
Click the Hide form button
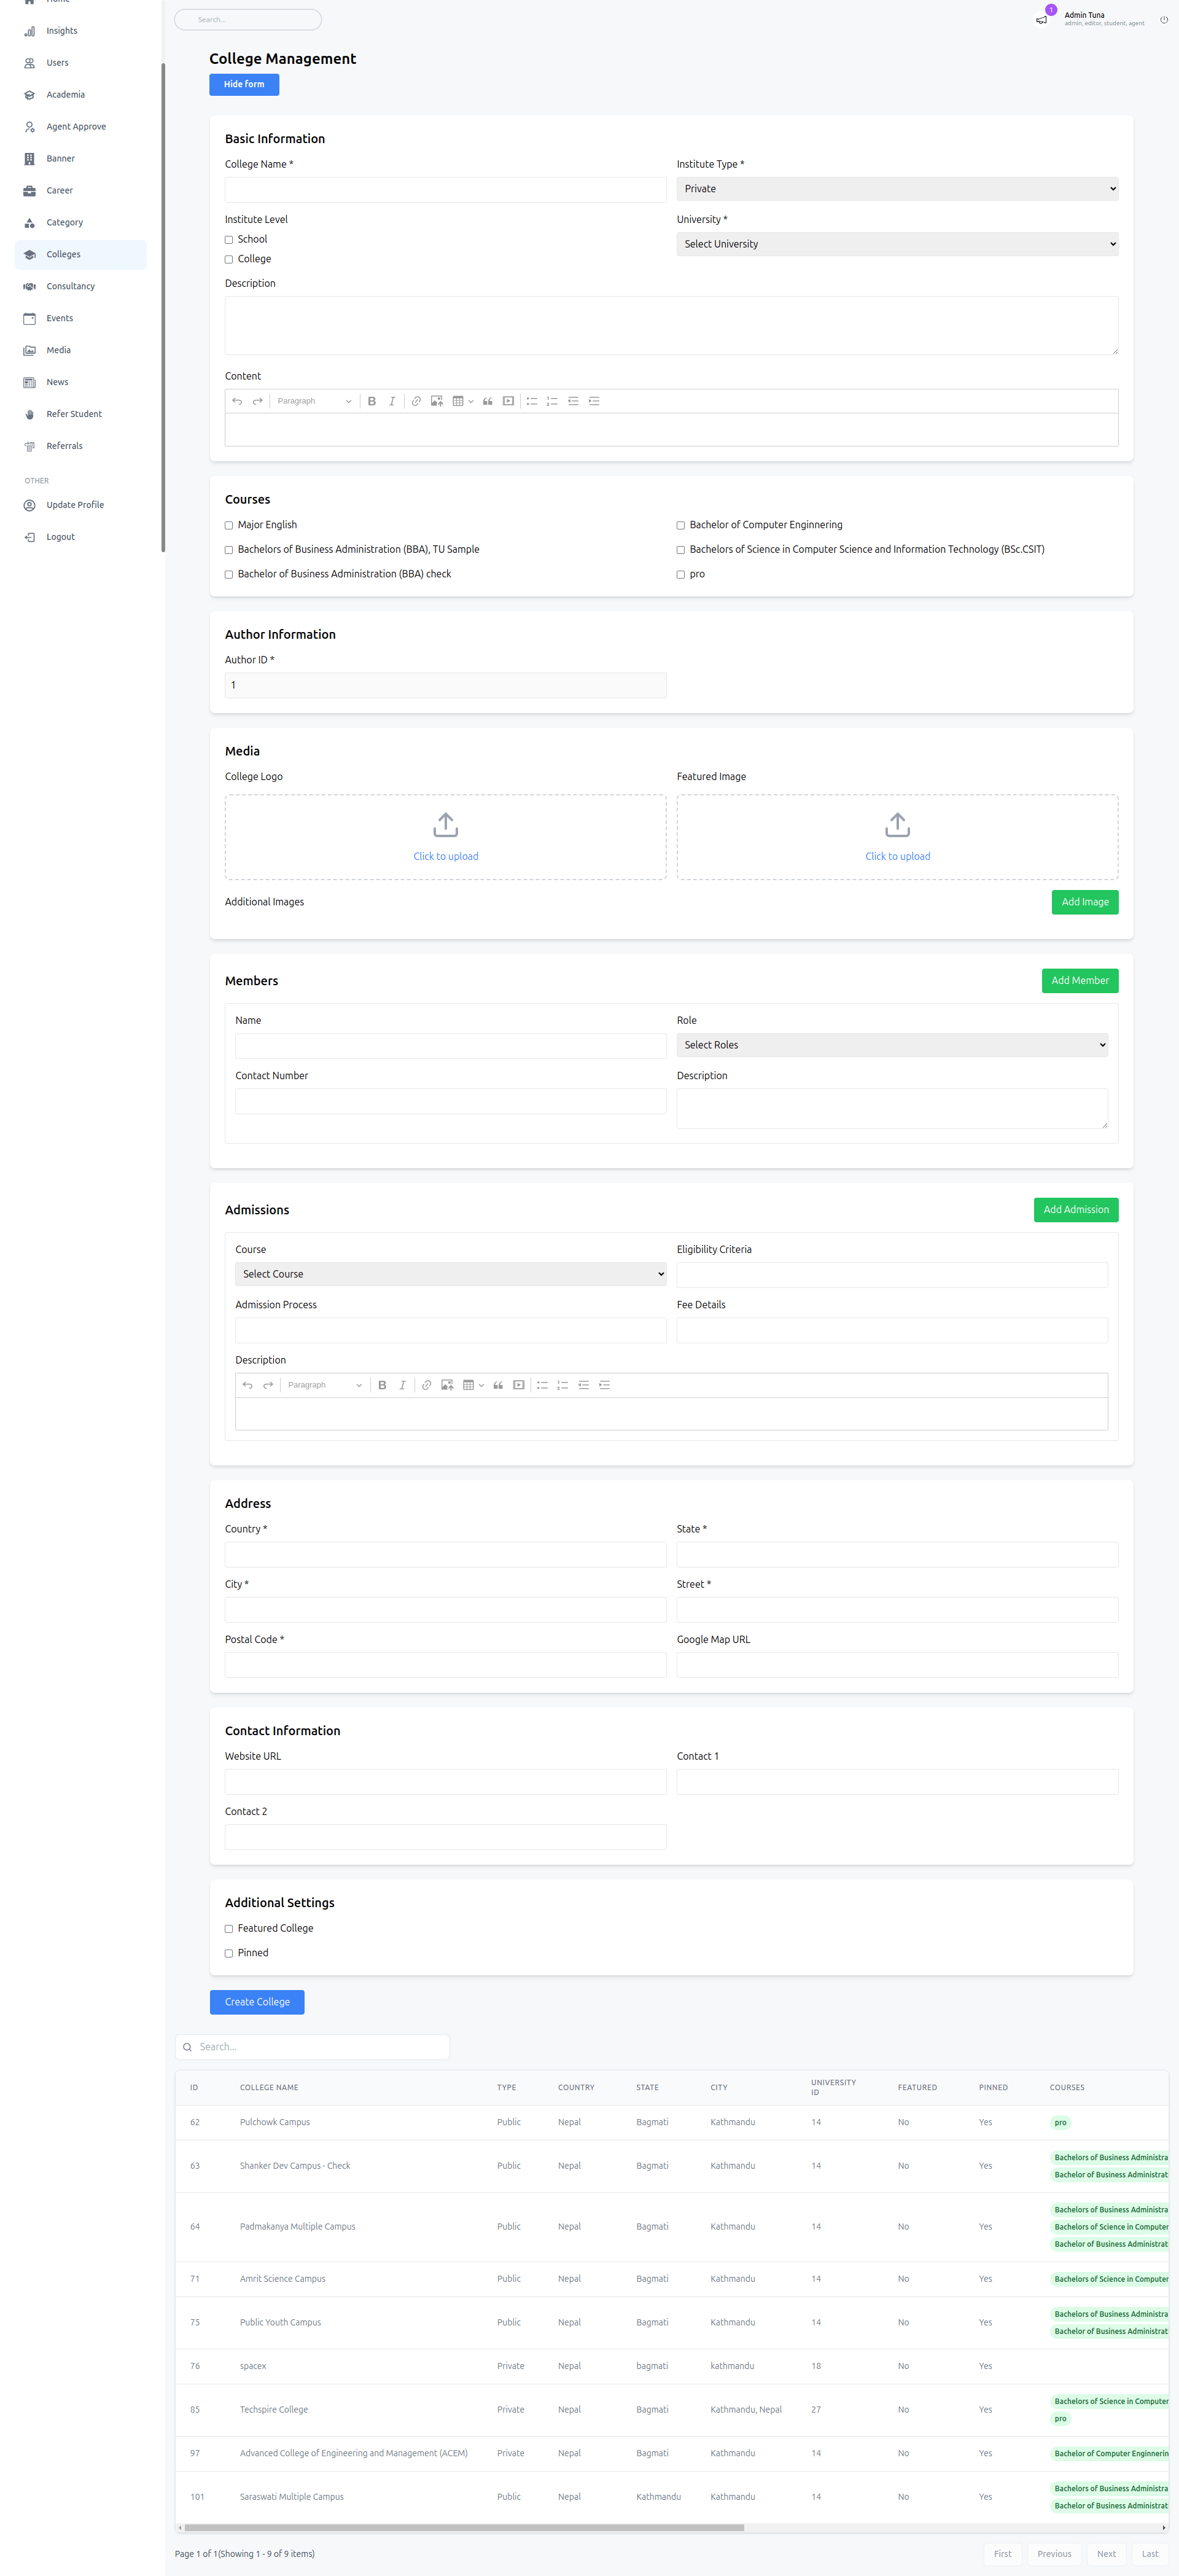(x=243, y=84)
